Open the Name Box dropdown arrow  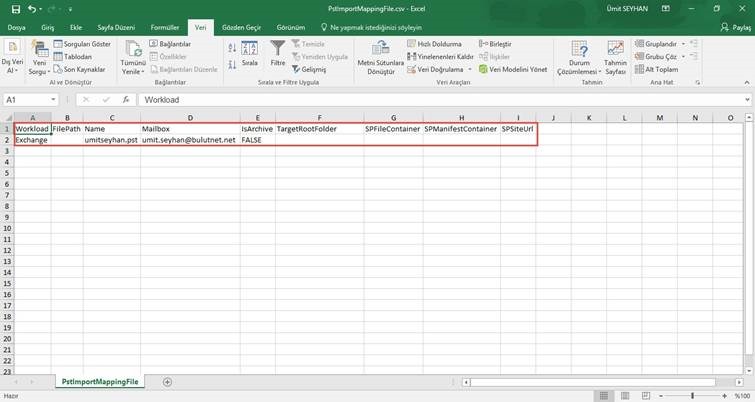(53, 100)
